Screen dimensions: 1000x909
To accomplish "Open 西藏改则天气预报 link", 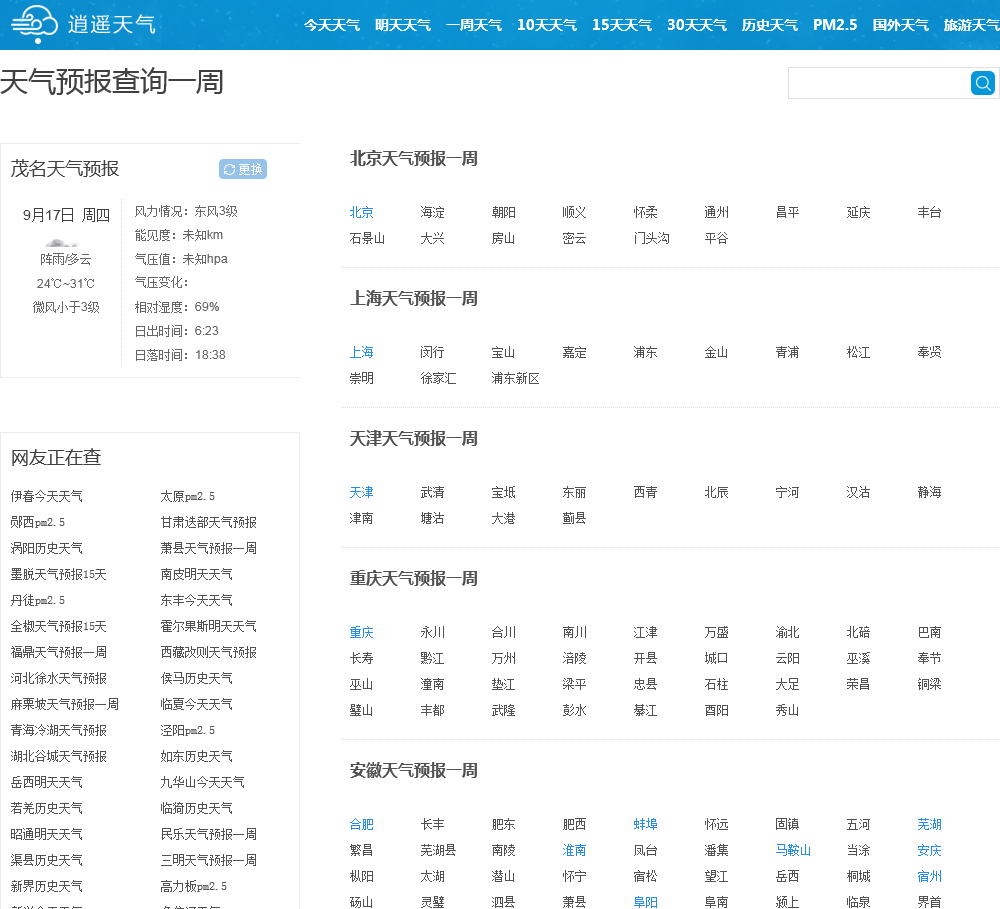I will pos(209,653).
